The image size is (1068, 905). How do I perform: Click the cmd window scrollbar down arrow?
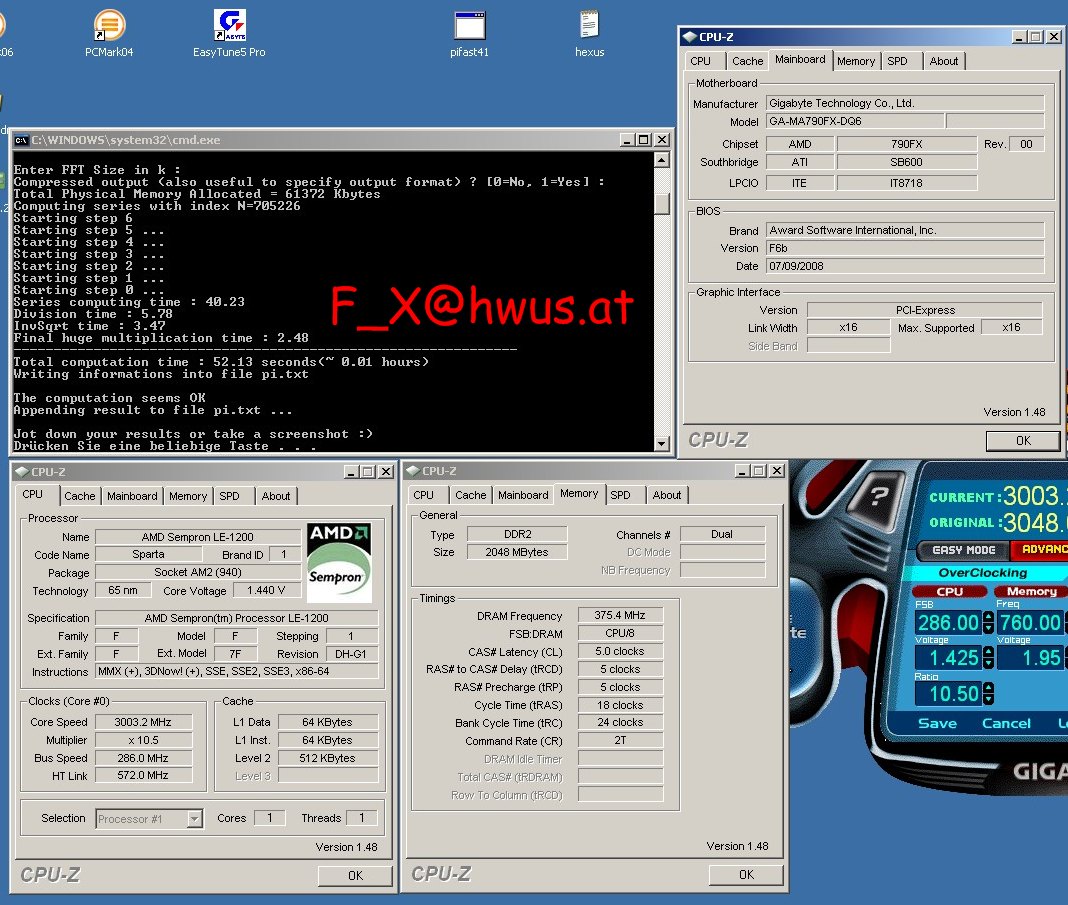(661, 444)
